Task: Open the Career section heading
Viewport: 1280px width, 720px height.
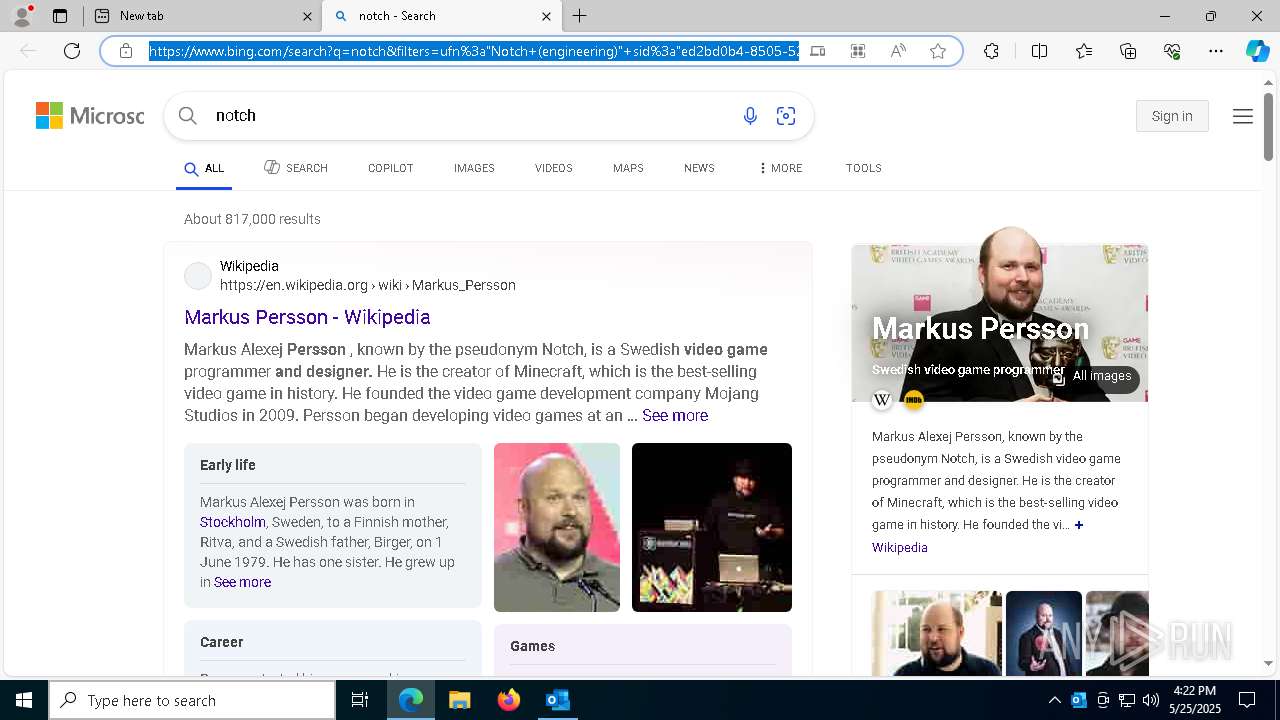Action: coord(222,642)
